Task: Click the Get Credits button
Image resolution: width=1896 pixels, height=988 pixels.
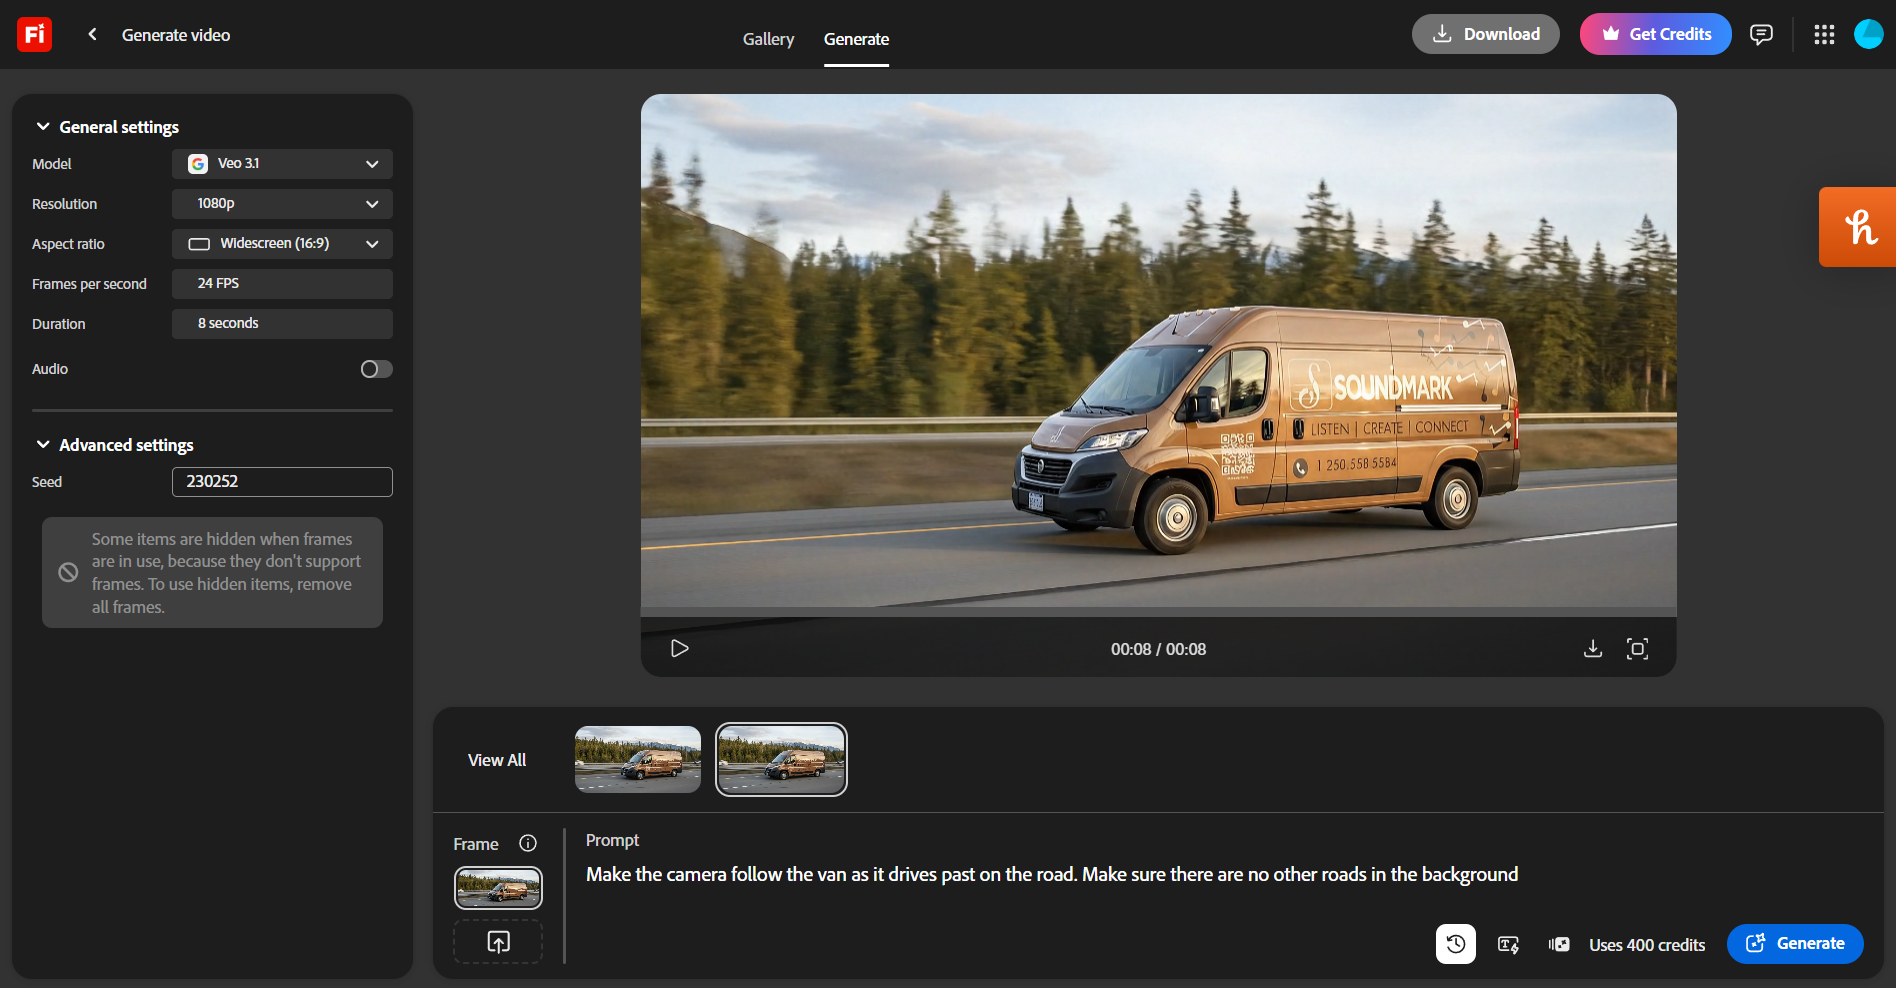Action: 1655,34
